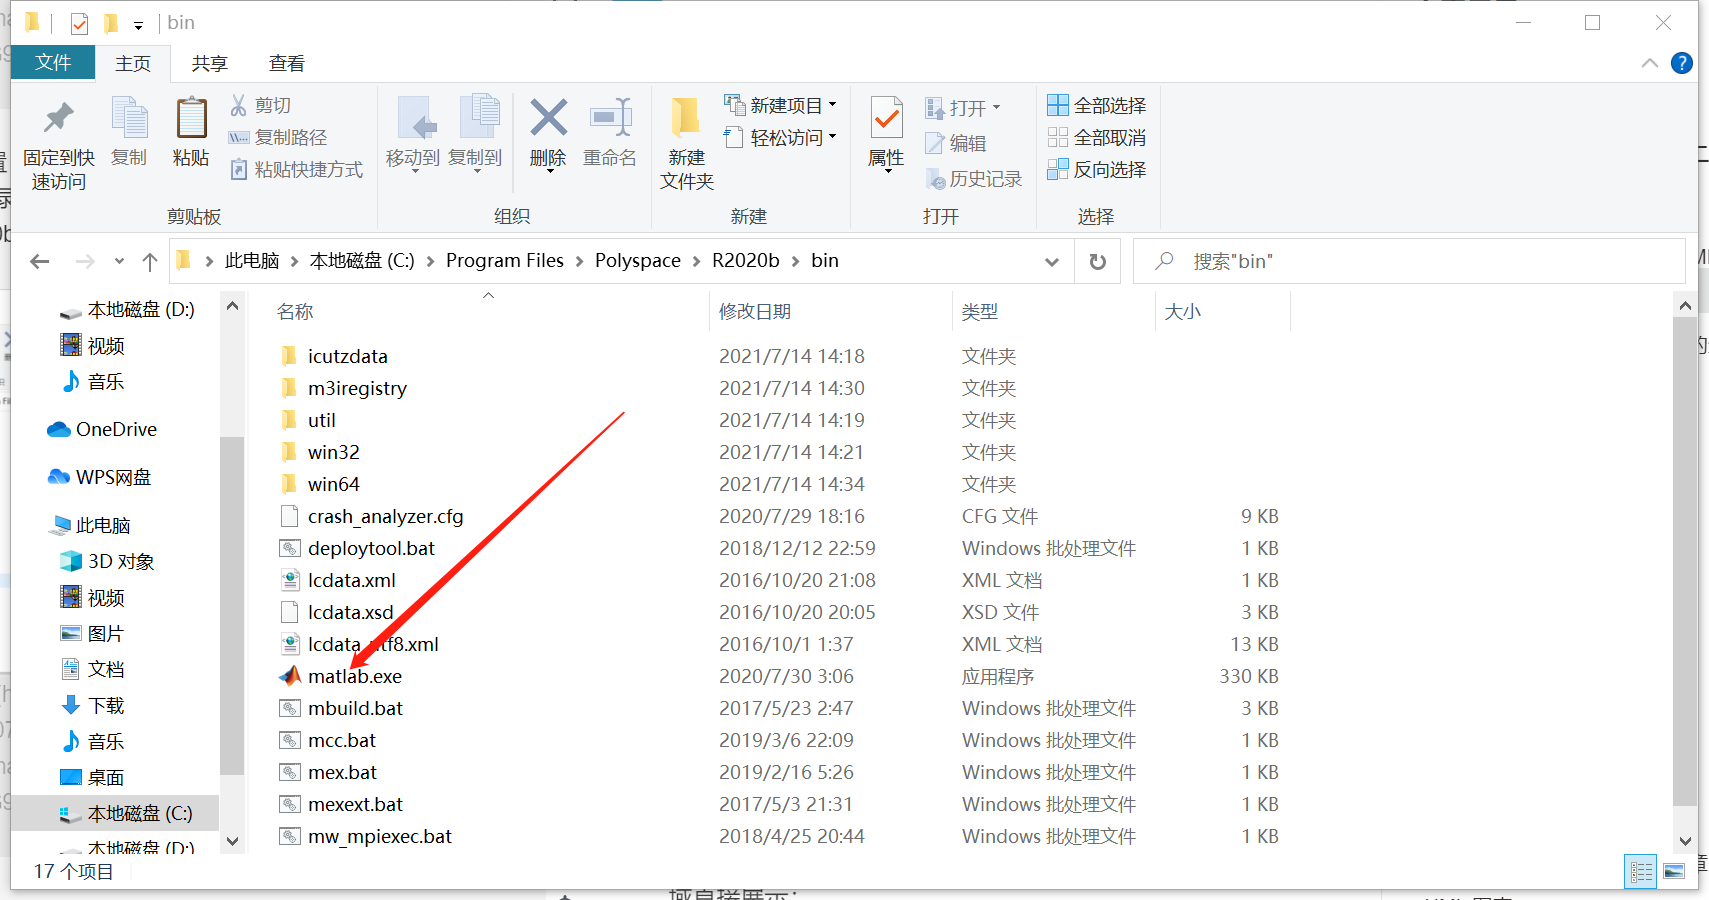Click Invert selection (反向选择)
Viewport: 1709px width, 900px height.
tap(1097, 169)
